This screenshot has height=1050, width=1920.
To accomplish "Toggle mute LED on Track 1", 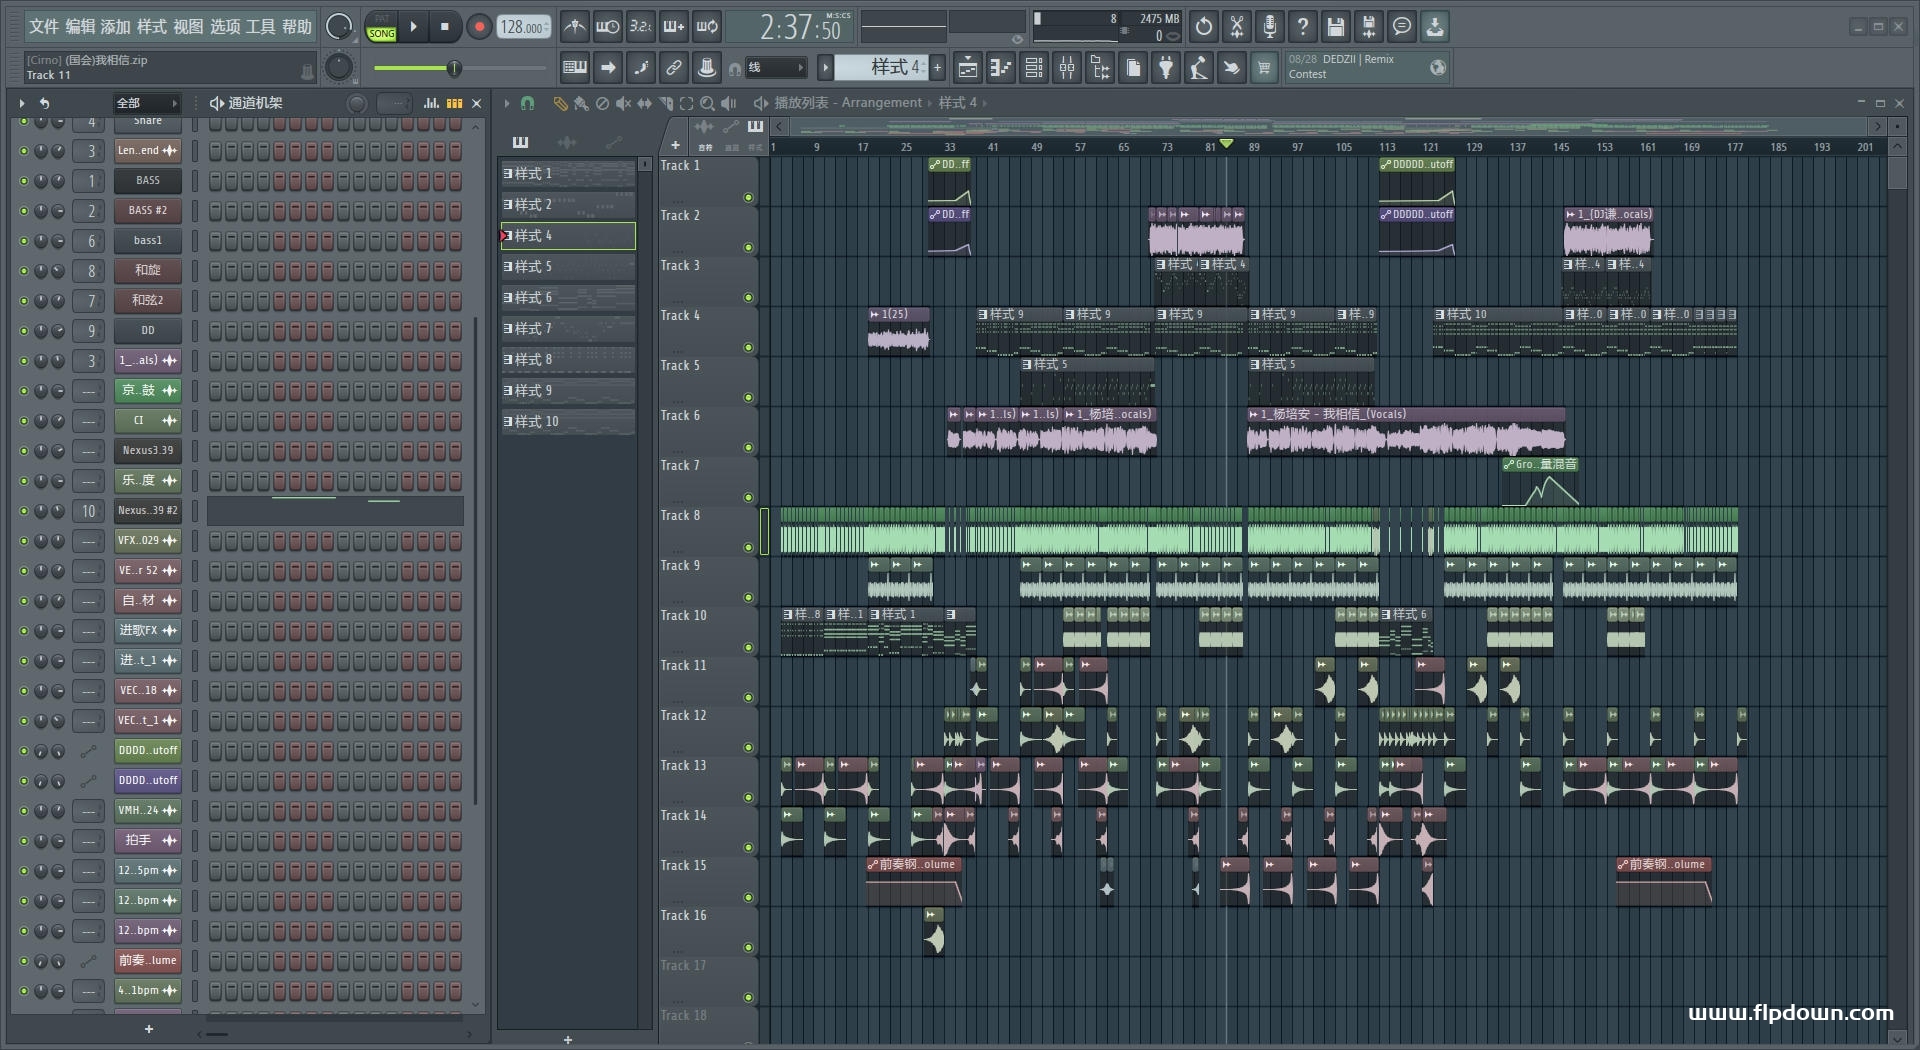I will [x=748, y=198].
